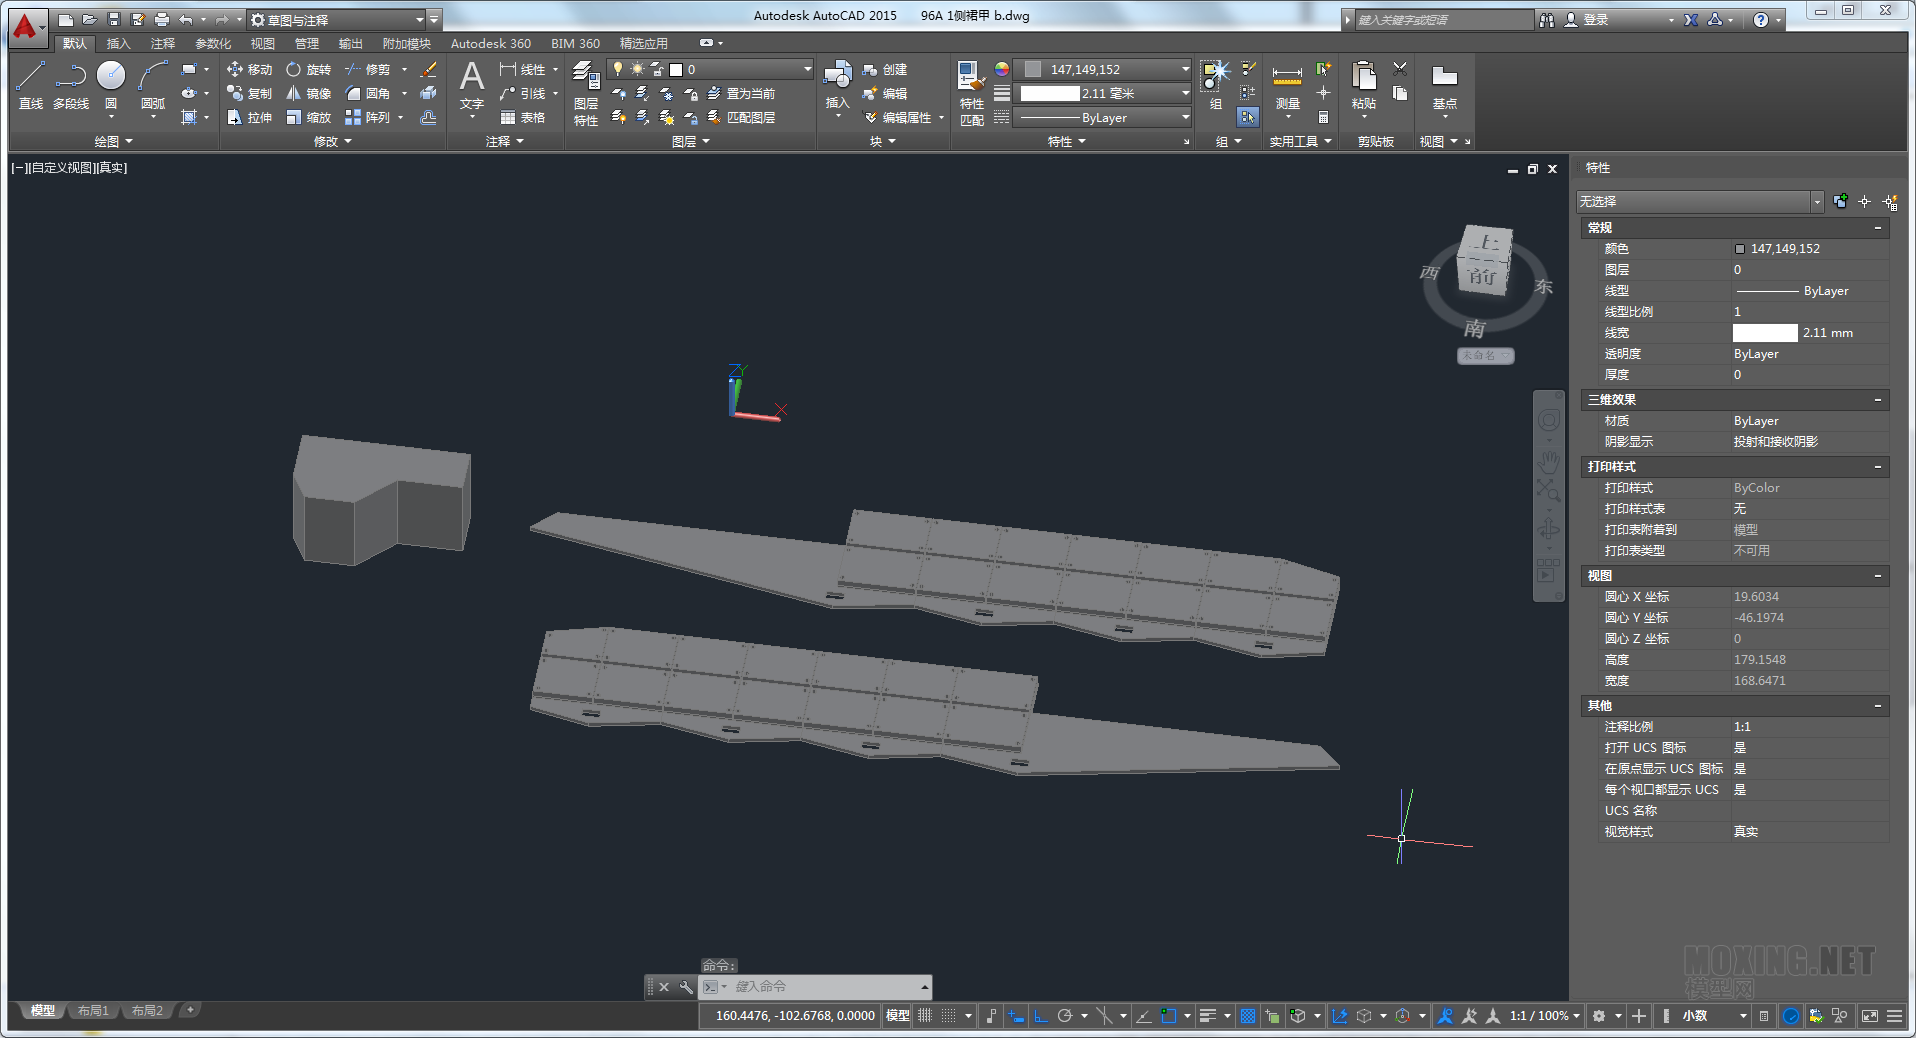Screen dimensions: 1916x1038
Task: Select the 圆 (Circle) tool
Action: tap(111, 84)
